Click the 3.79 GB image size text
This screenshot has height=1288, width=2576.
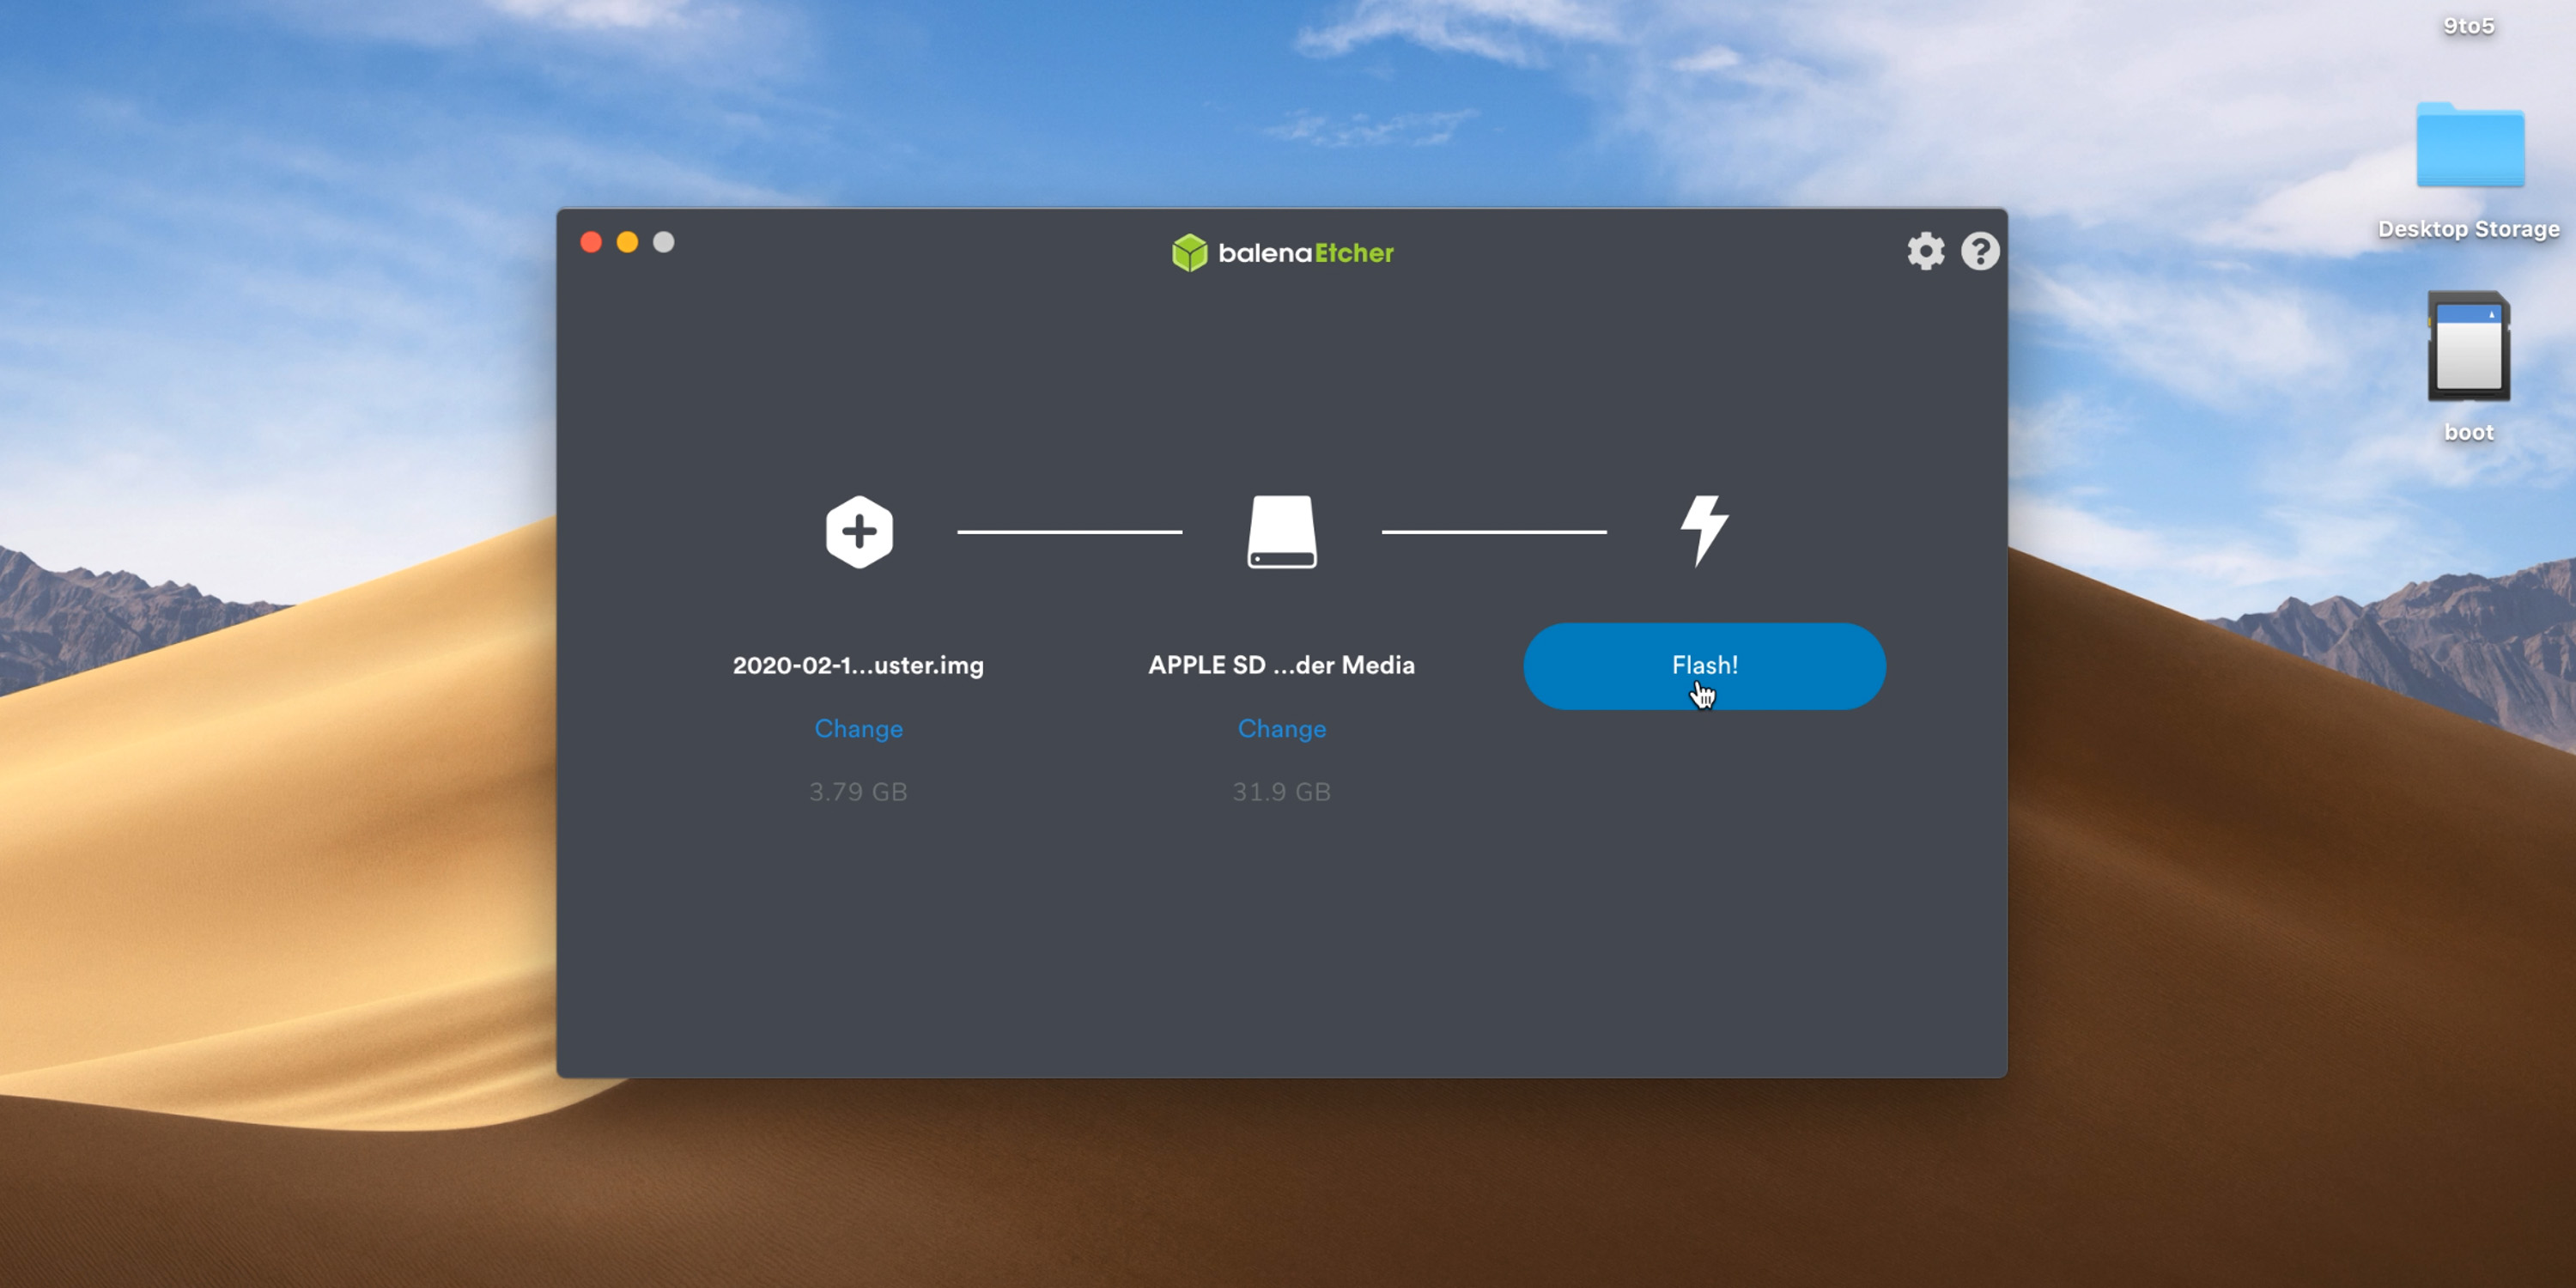tap(858, 792)
